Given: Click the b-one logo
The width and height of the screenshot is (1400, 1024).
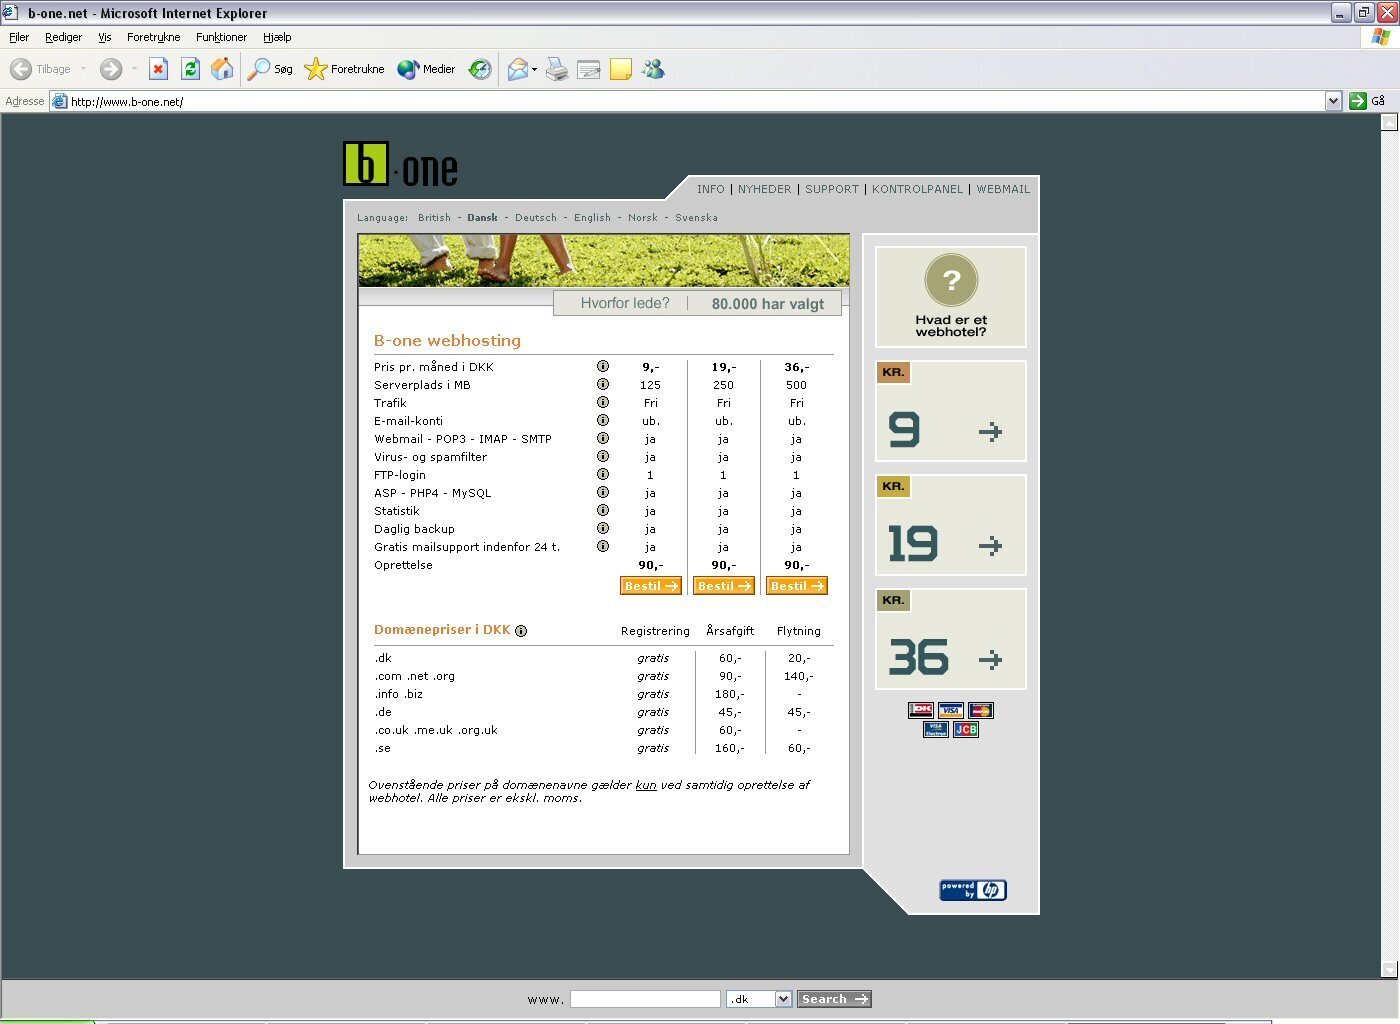Looking at the screenshot, I should coord(400,164).
